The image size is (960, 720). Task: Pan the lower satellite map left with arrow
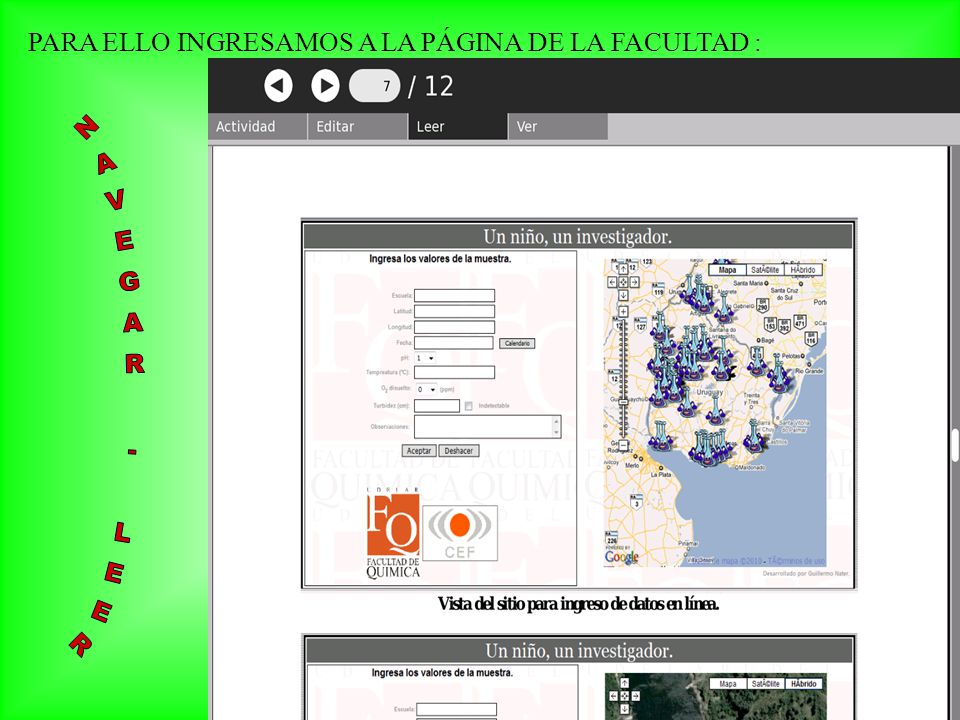click(613, 696)
